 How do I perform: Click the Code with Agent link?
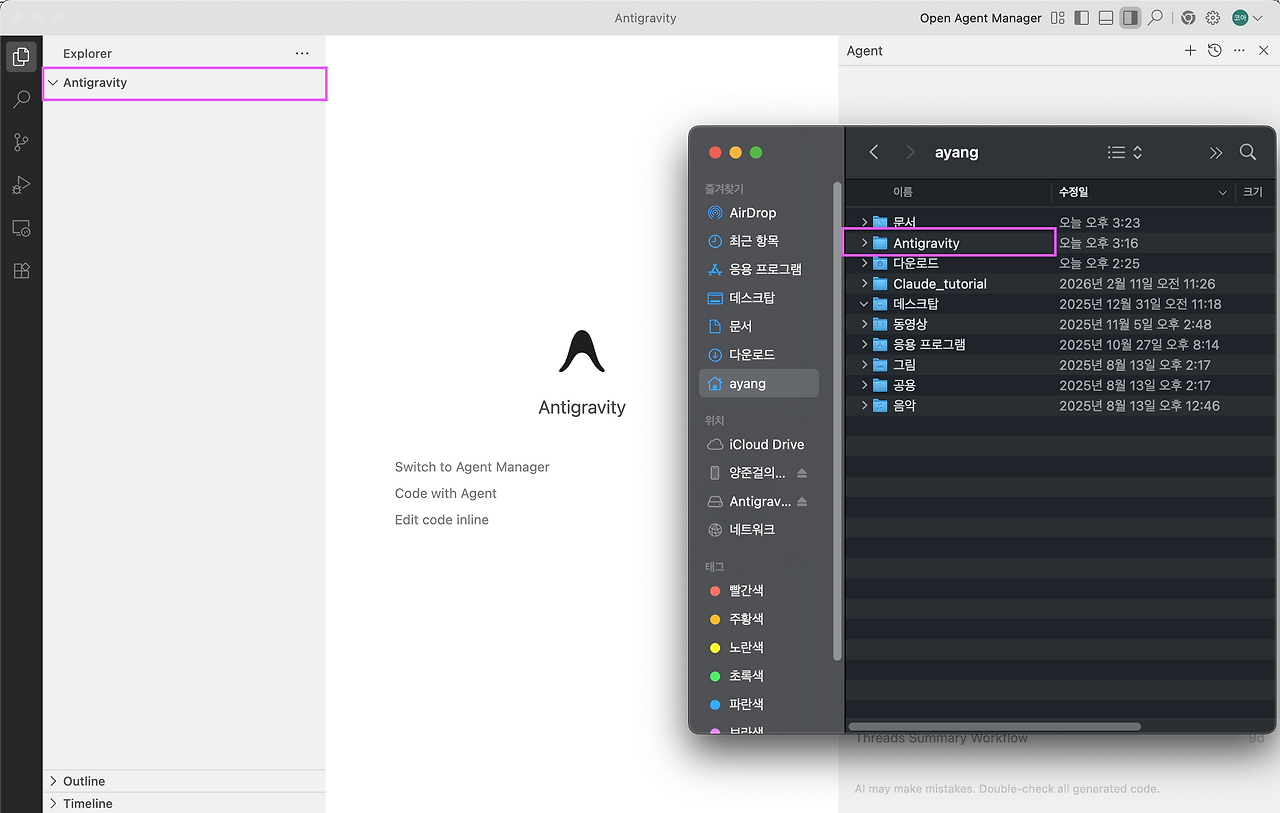click(446, 493)
